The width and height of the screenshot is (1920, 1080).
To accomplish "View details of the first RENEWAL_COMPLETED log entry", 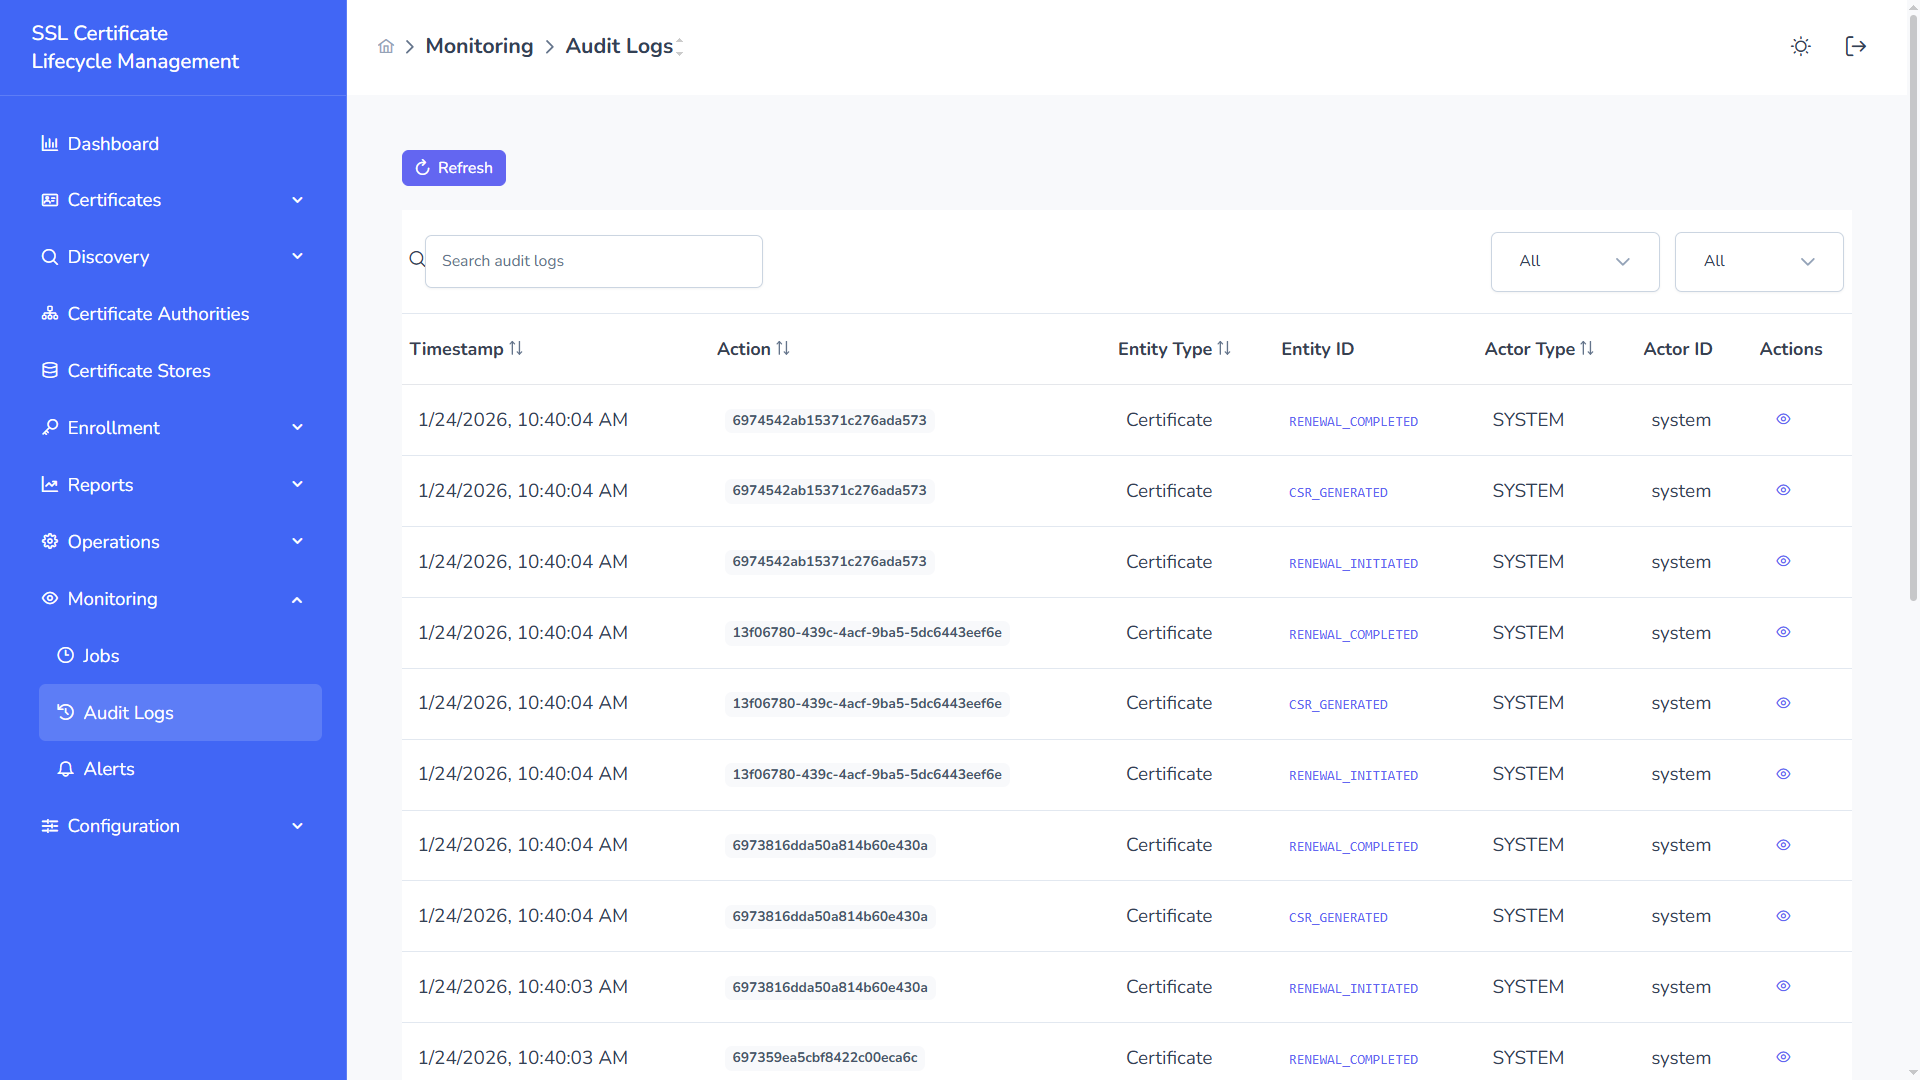I will tap(1783, 419).
